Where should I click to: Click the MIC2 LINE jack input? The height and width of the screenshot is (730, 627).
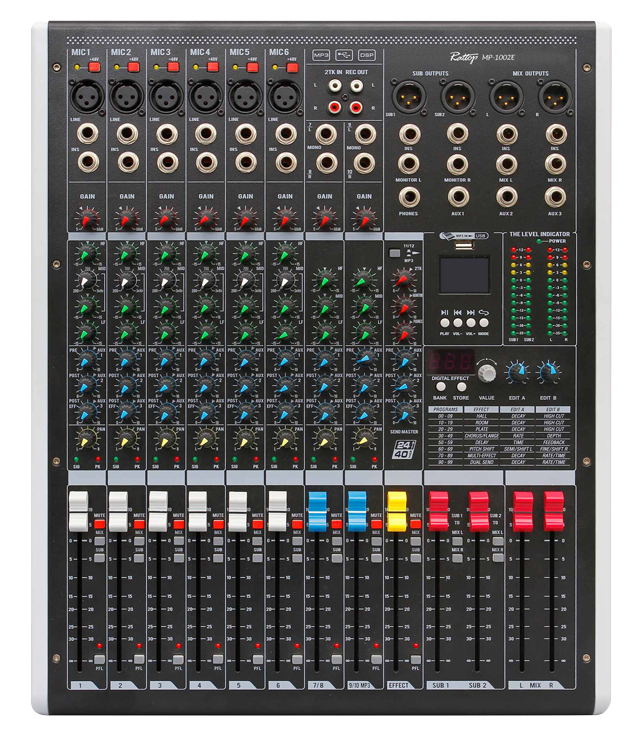coord(127,134)
